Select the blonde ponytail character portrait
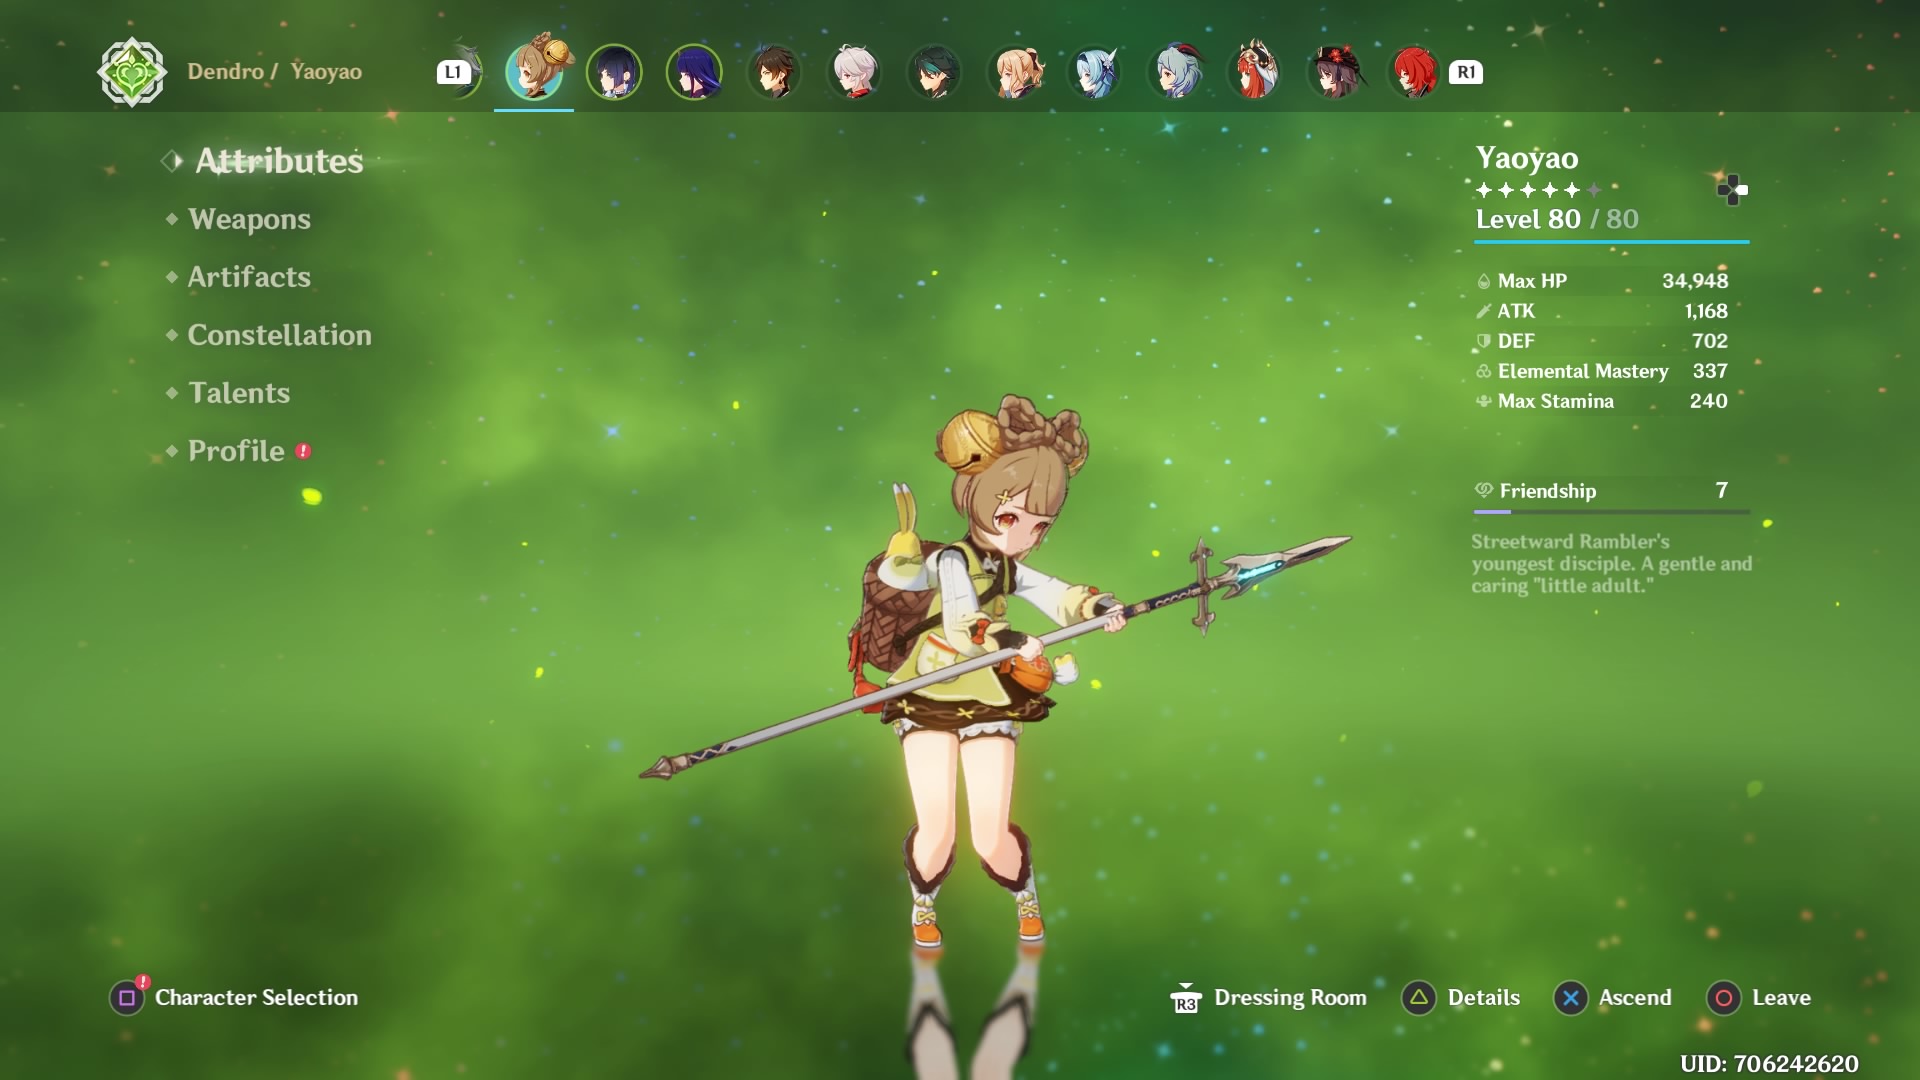The image size is (1920, 1080). (x=1015, y=72)
